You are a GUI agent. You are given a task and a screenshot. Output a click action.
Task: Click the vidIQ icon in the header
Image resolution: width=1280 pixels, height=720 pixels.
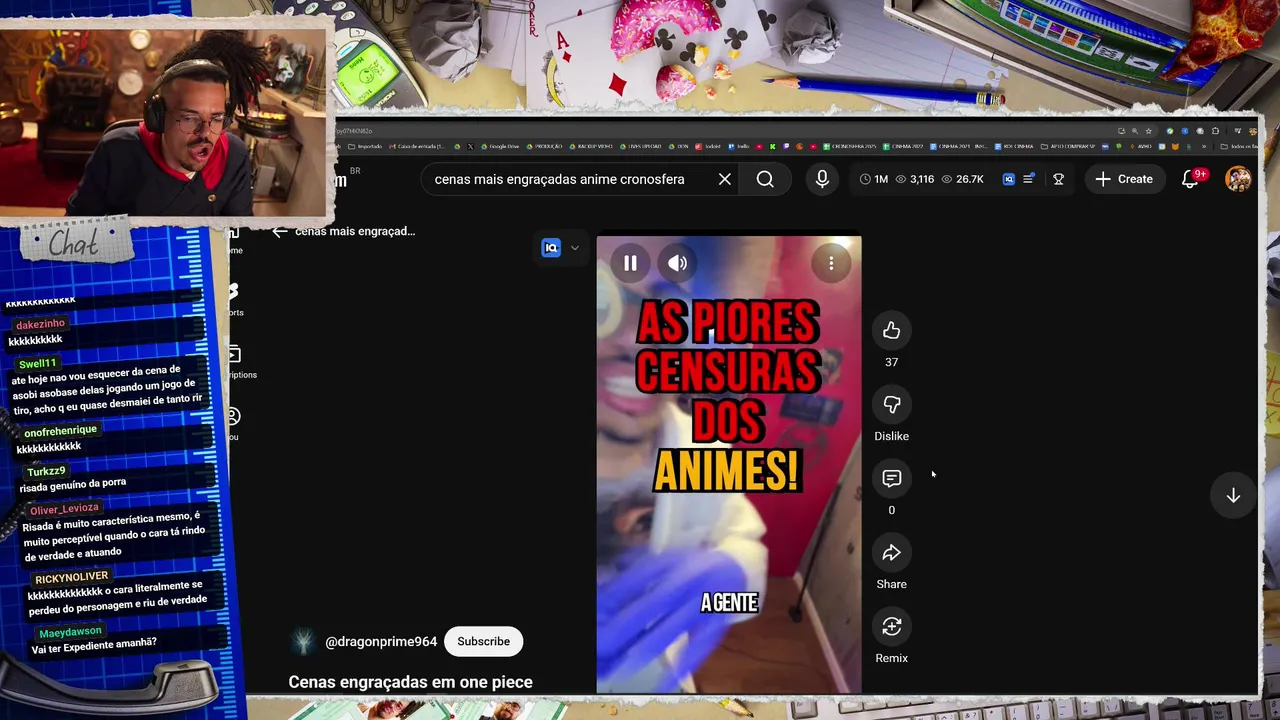(1009, 179)
